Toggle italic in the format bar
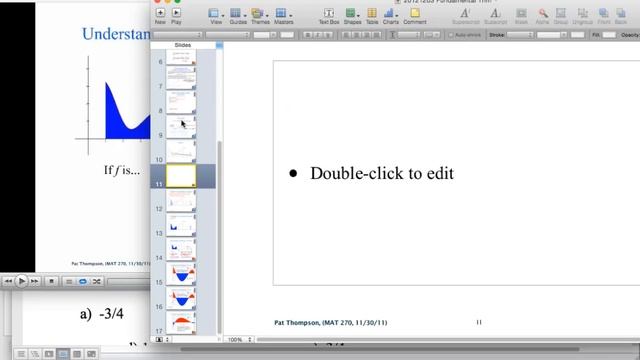The width and height of the screenshot is (640, 360). (318, 35)
